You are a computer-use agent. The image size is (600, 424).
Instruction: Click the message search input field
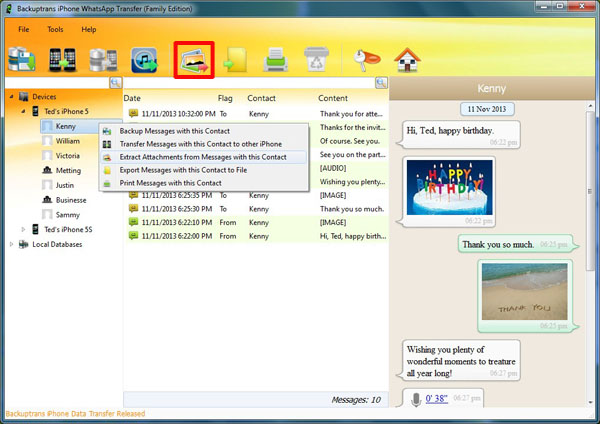(x=249, y=82)
